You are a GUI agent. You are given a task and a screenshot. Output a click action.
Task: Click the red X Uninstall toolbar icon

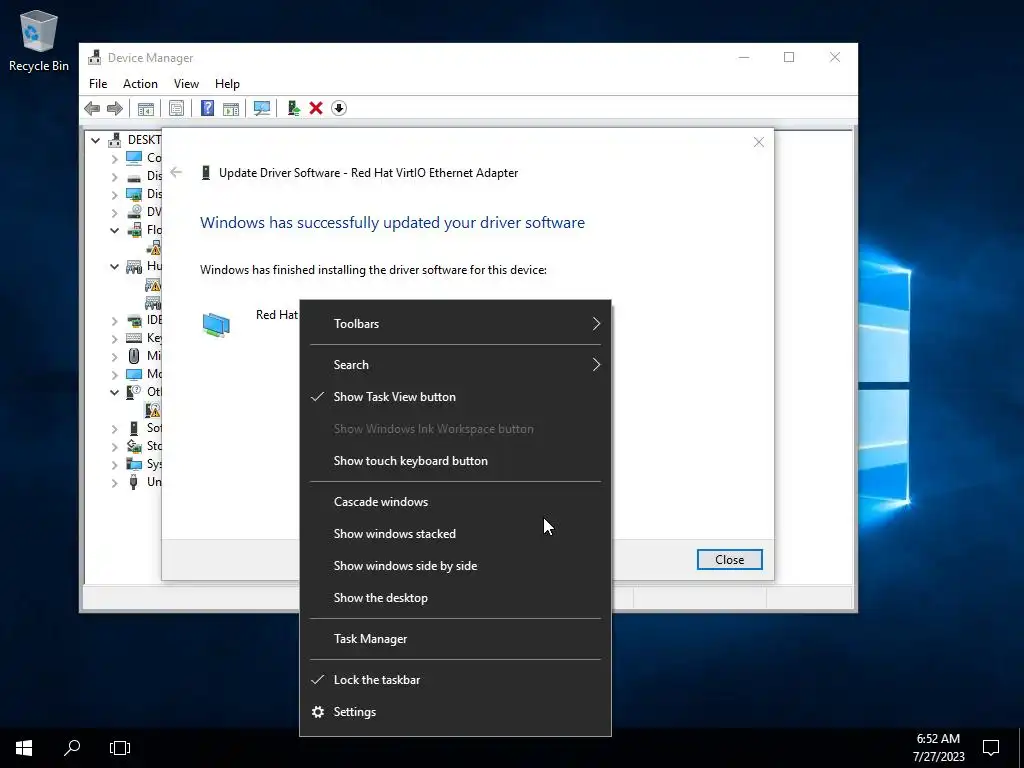[316, 108]
